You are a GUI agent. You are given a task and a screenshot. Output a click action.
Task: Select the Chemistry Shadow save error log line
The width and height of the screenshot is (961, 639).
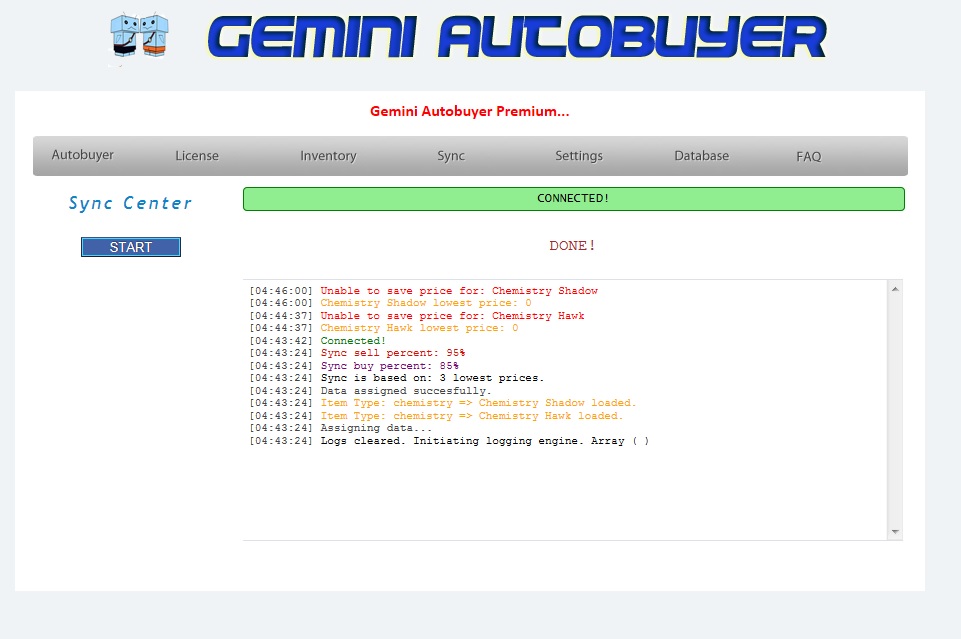(x=458, y=291)
